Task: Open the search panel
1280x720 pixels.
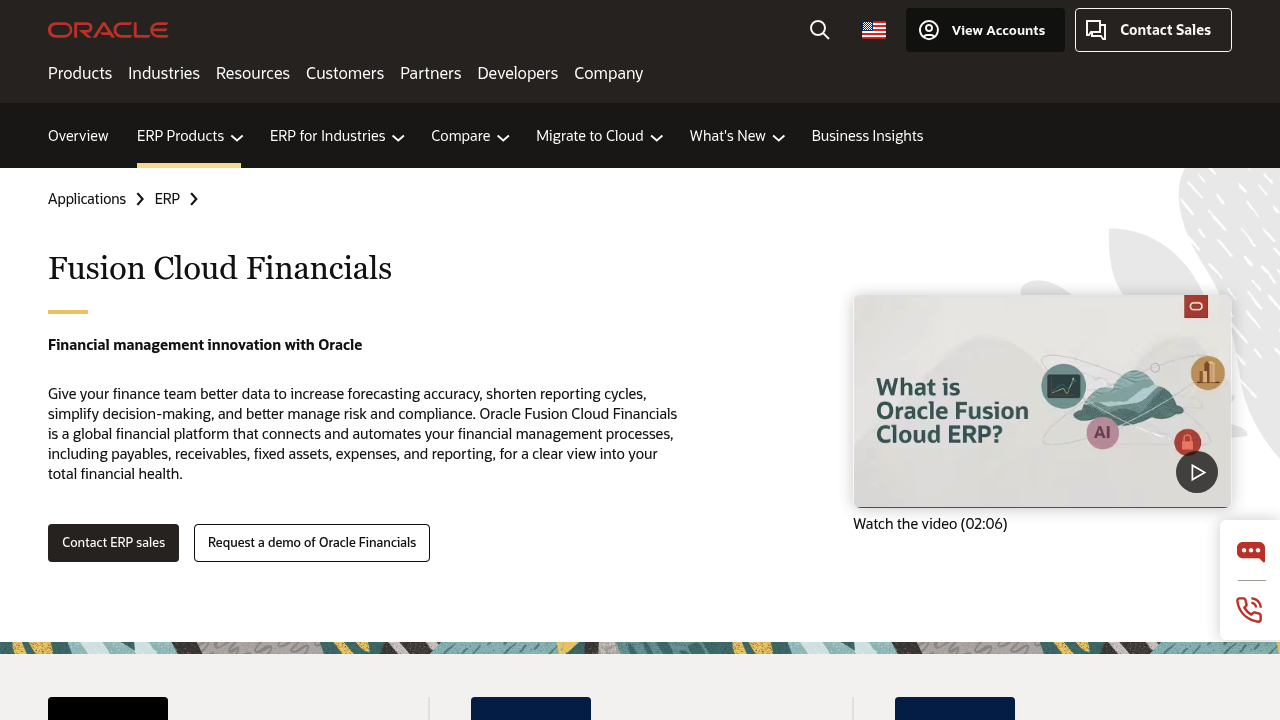Action: click(819, 30)
